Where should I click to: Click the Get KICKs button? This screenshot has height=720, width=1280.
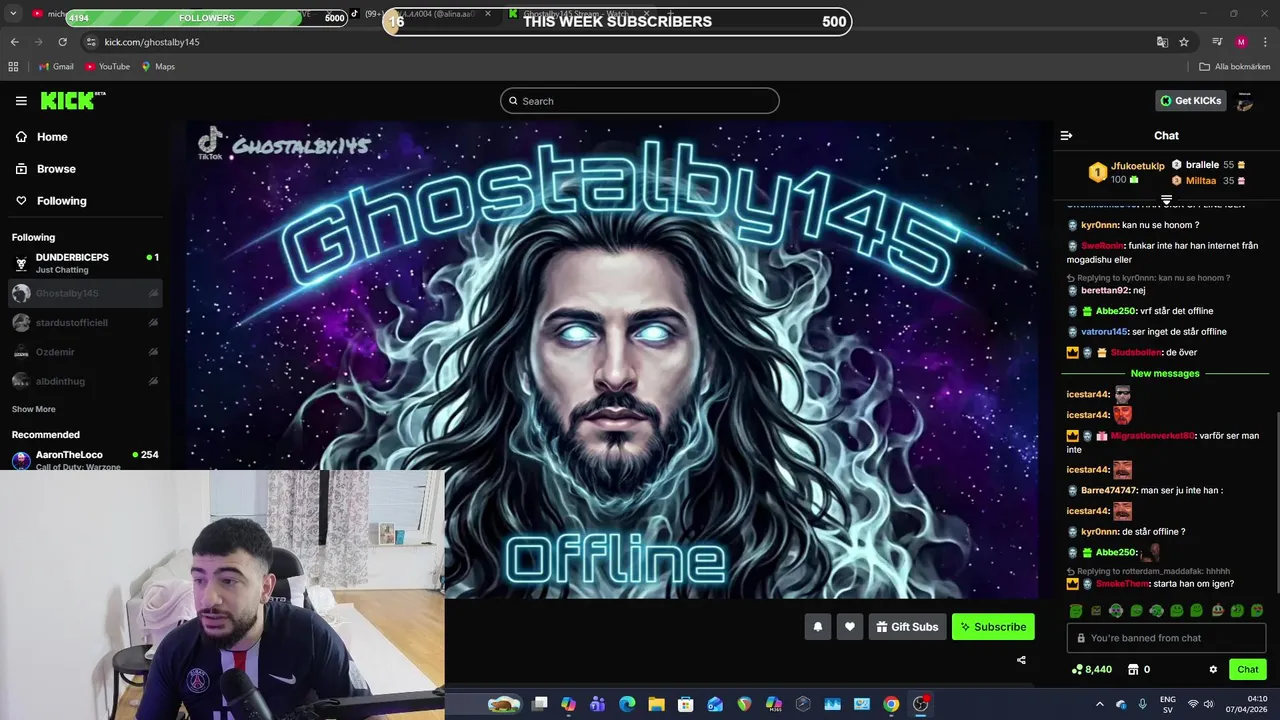(1190, 101)
